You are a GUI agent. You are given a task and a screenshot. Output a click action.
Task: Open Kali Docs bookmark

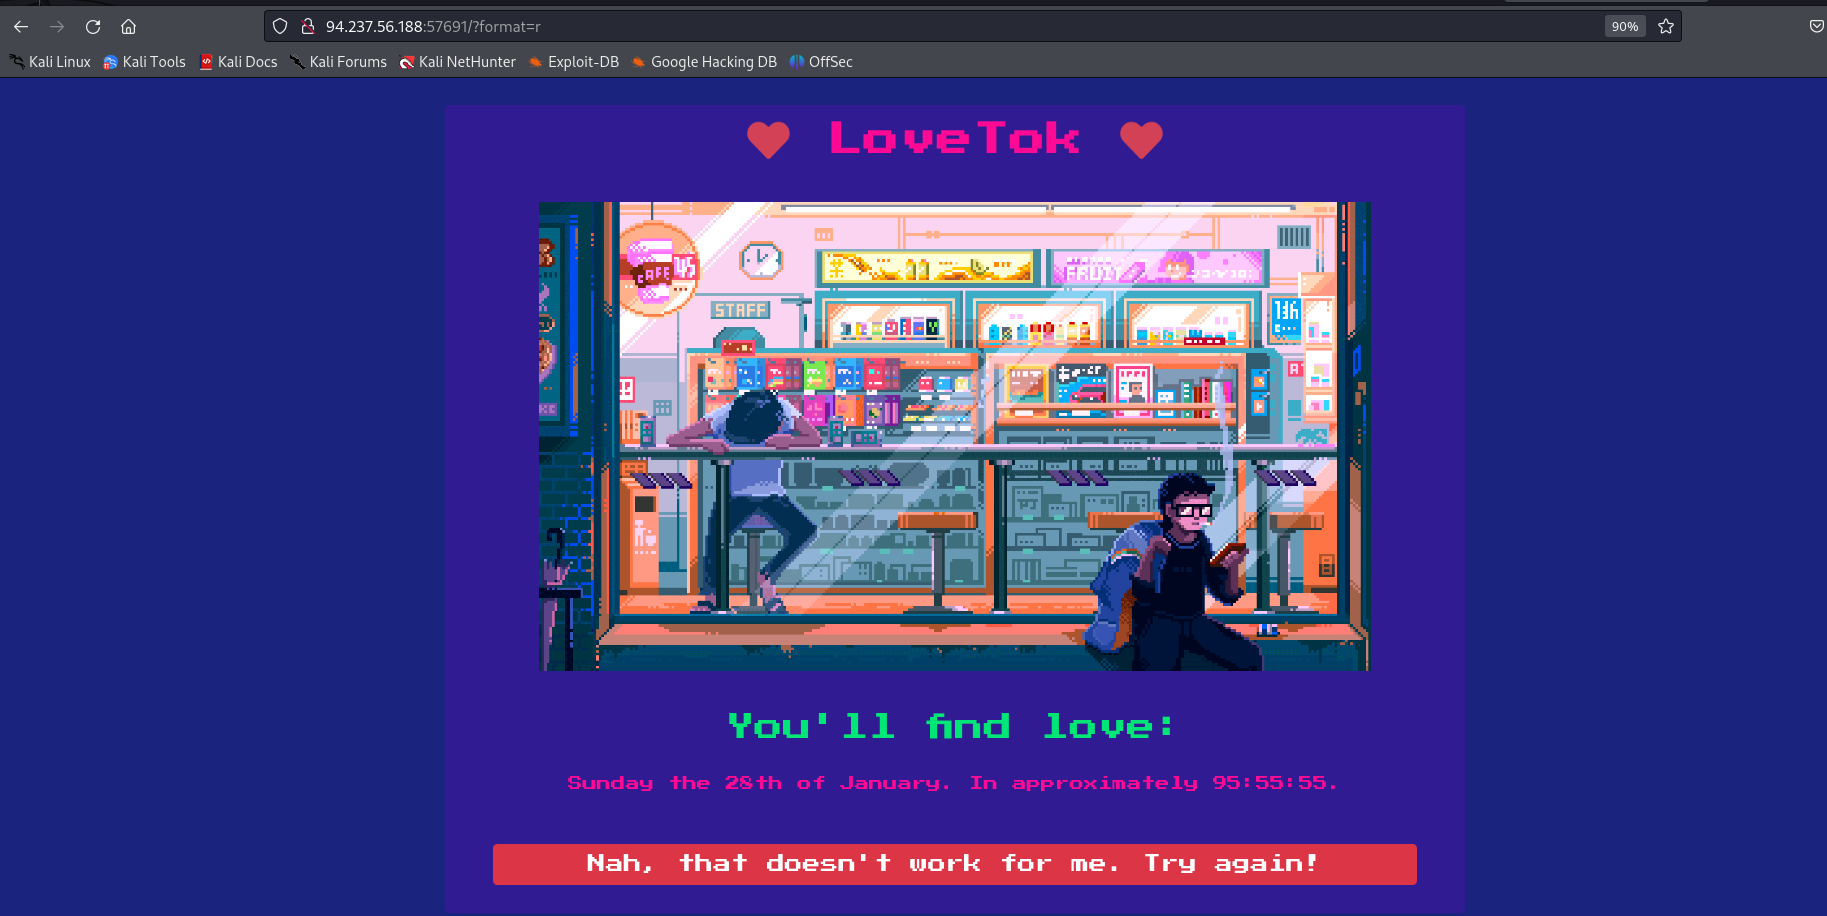(238, 62)
